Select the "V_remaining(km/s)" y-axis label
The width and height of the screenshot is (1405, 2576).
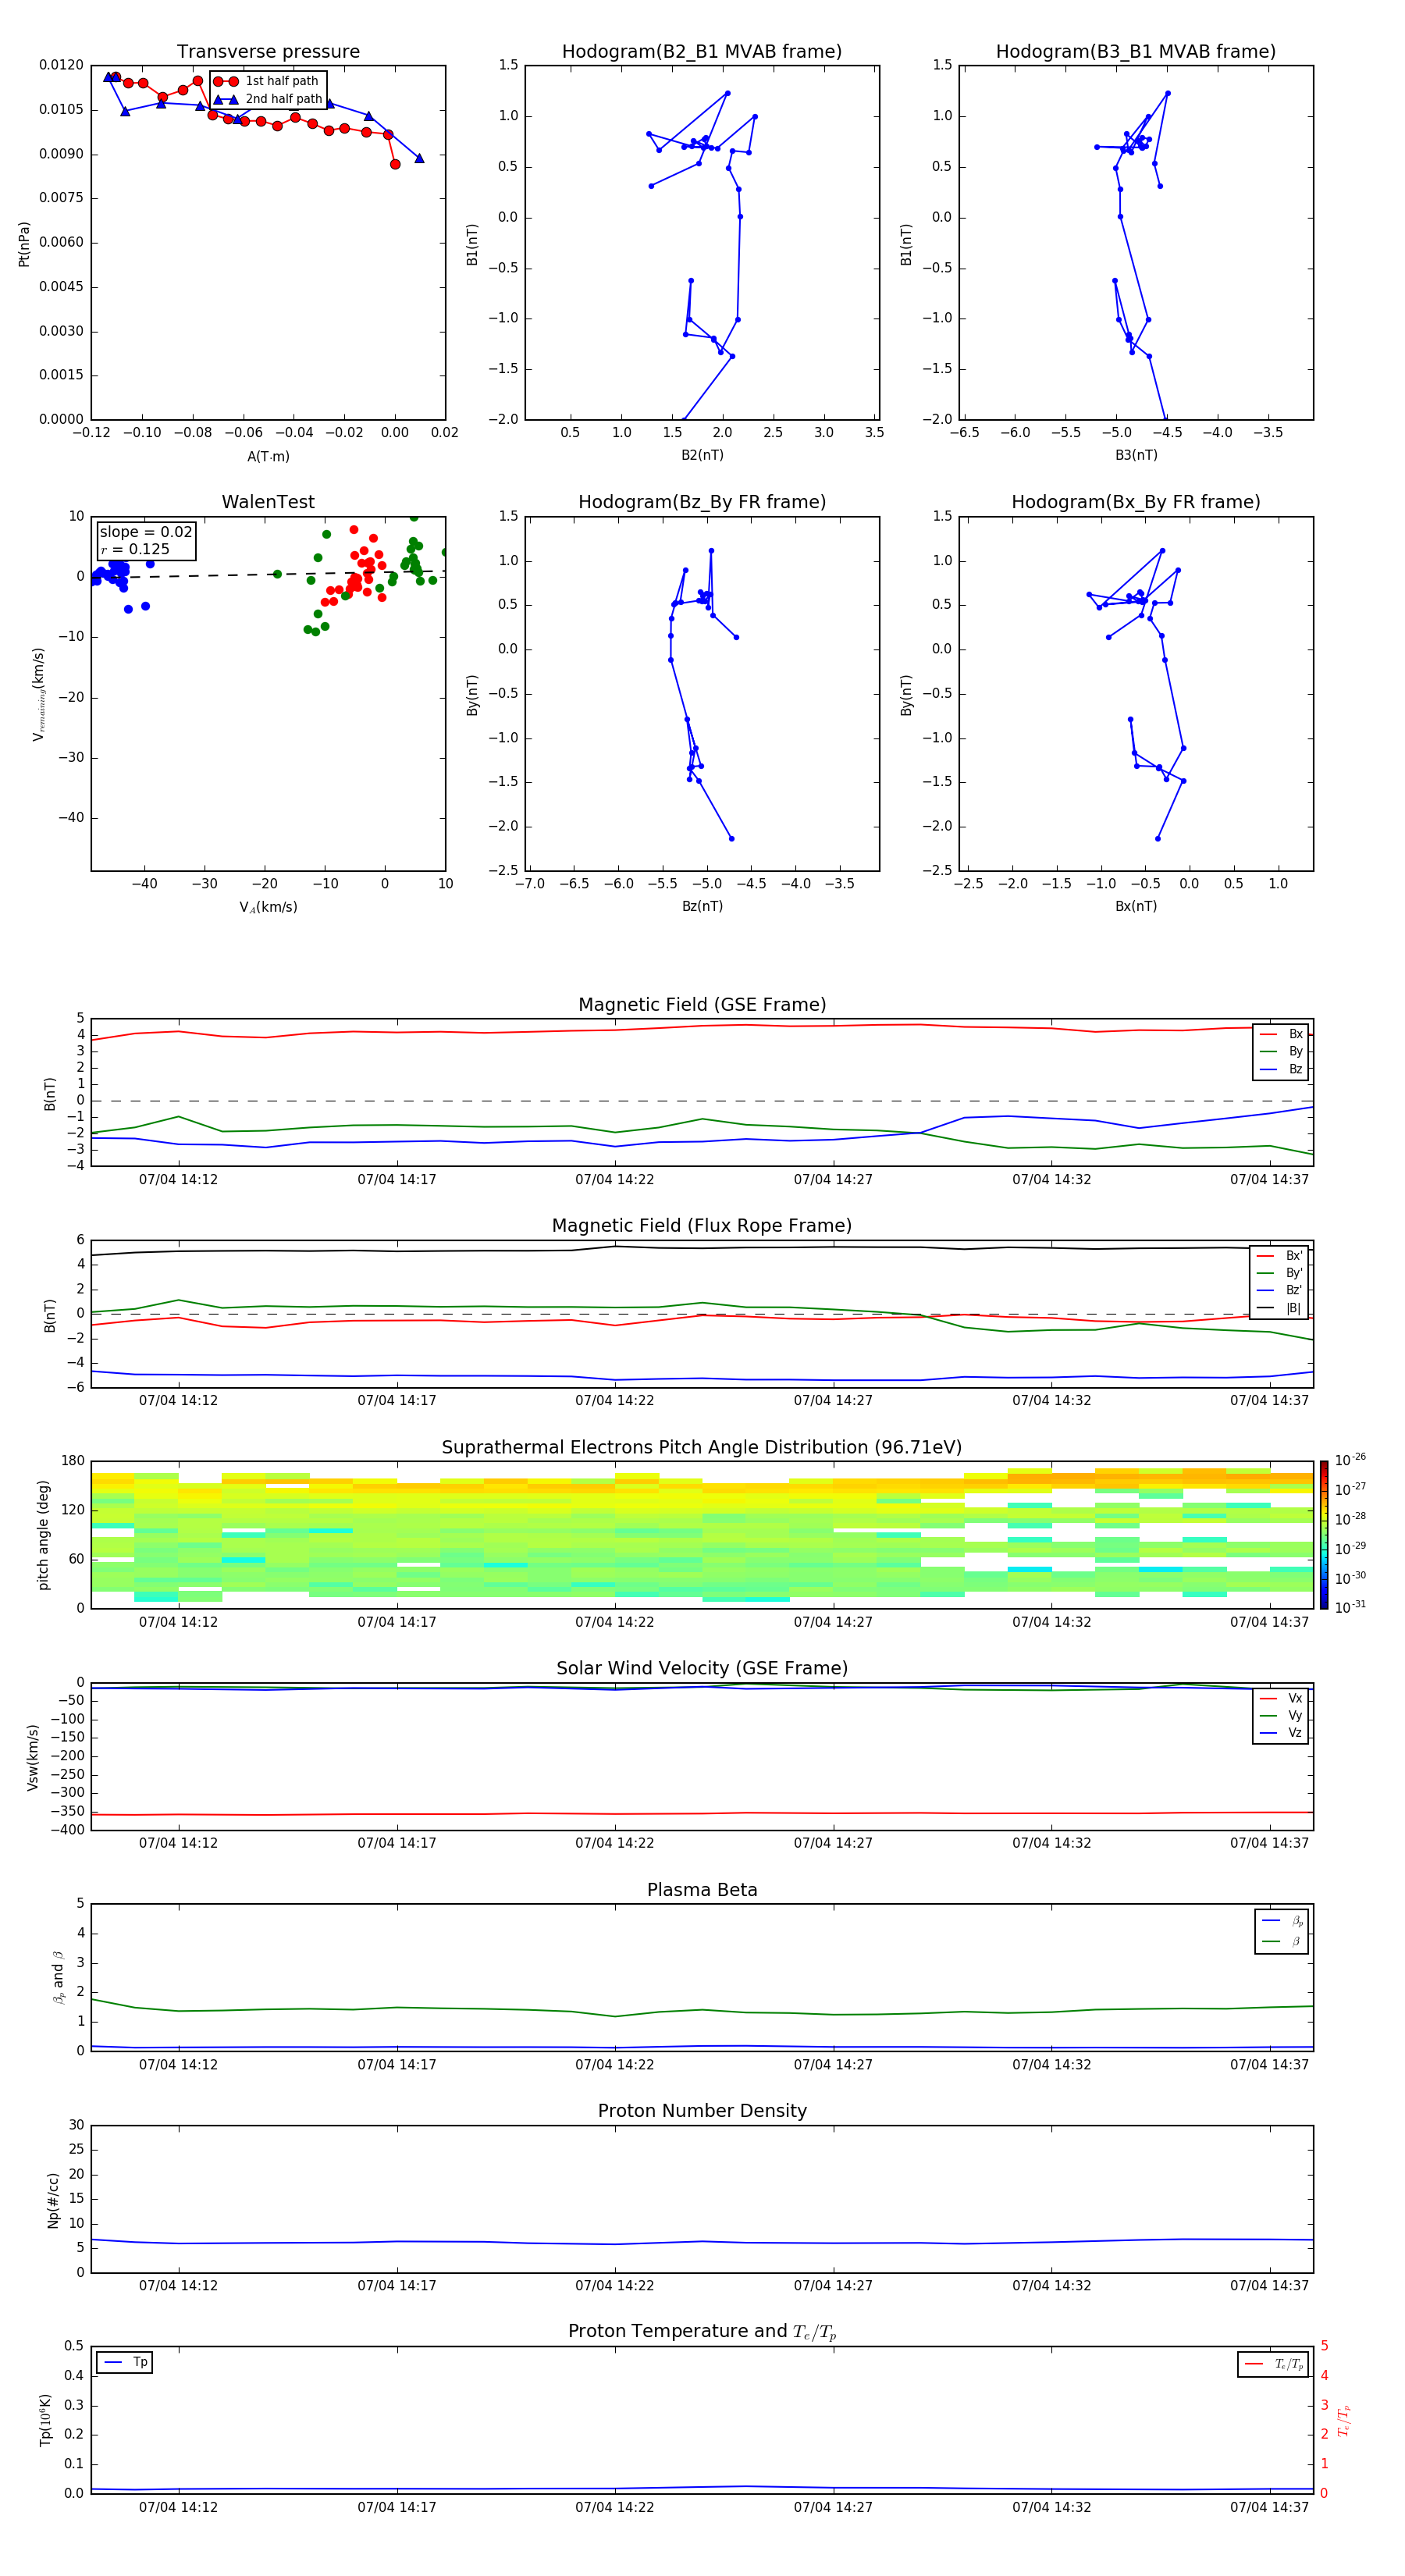click(x=38, y=694)
